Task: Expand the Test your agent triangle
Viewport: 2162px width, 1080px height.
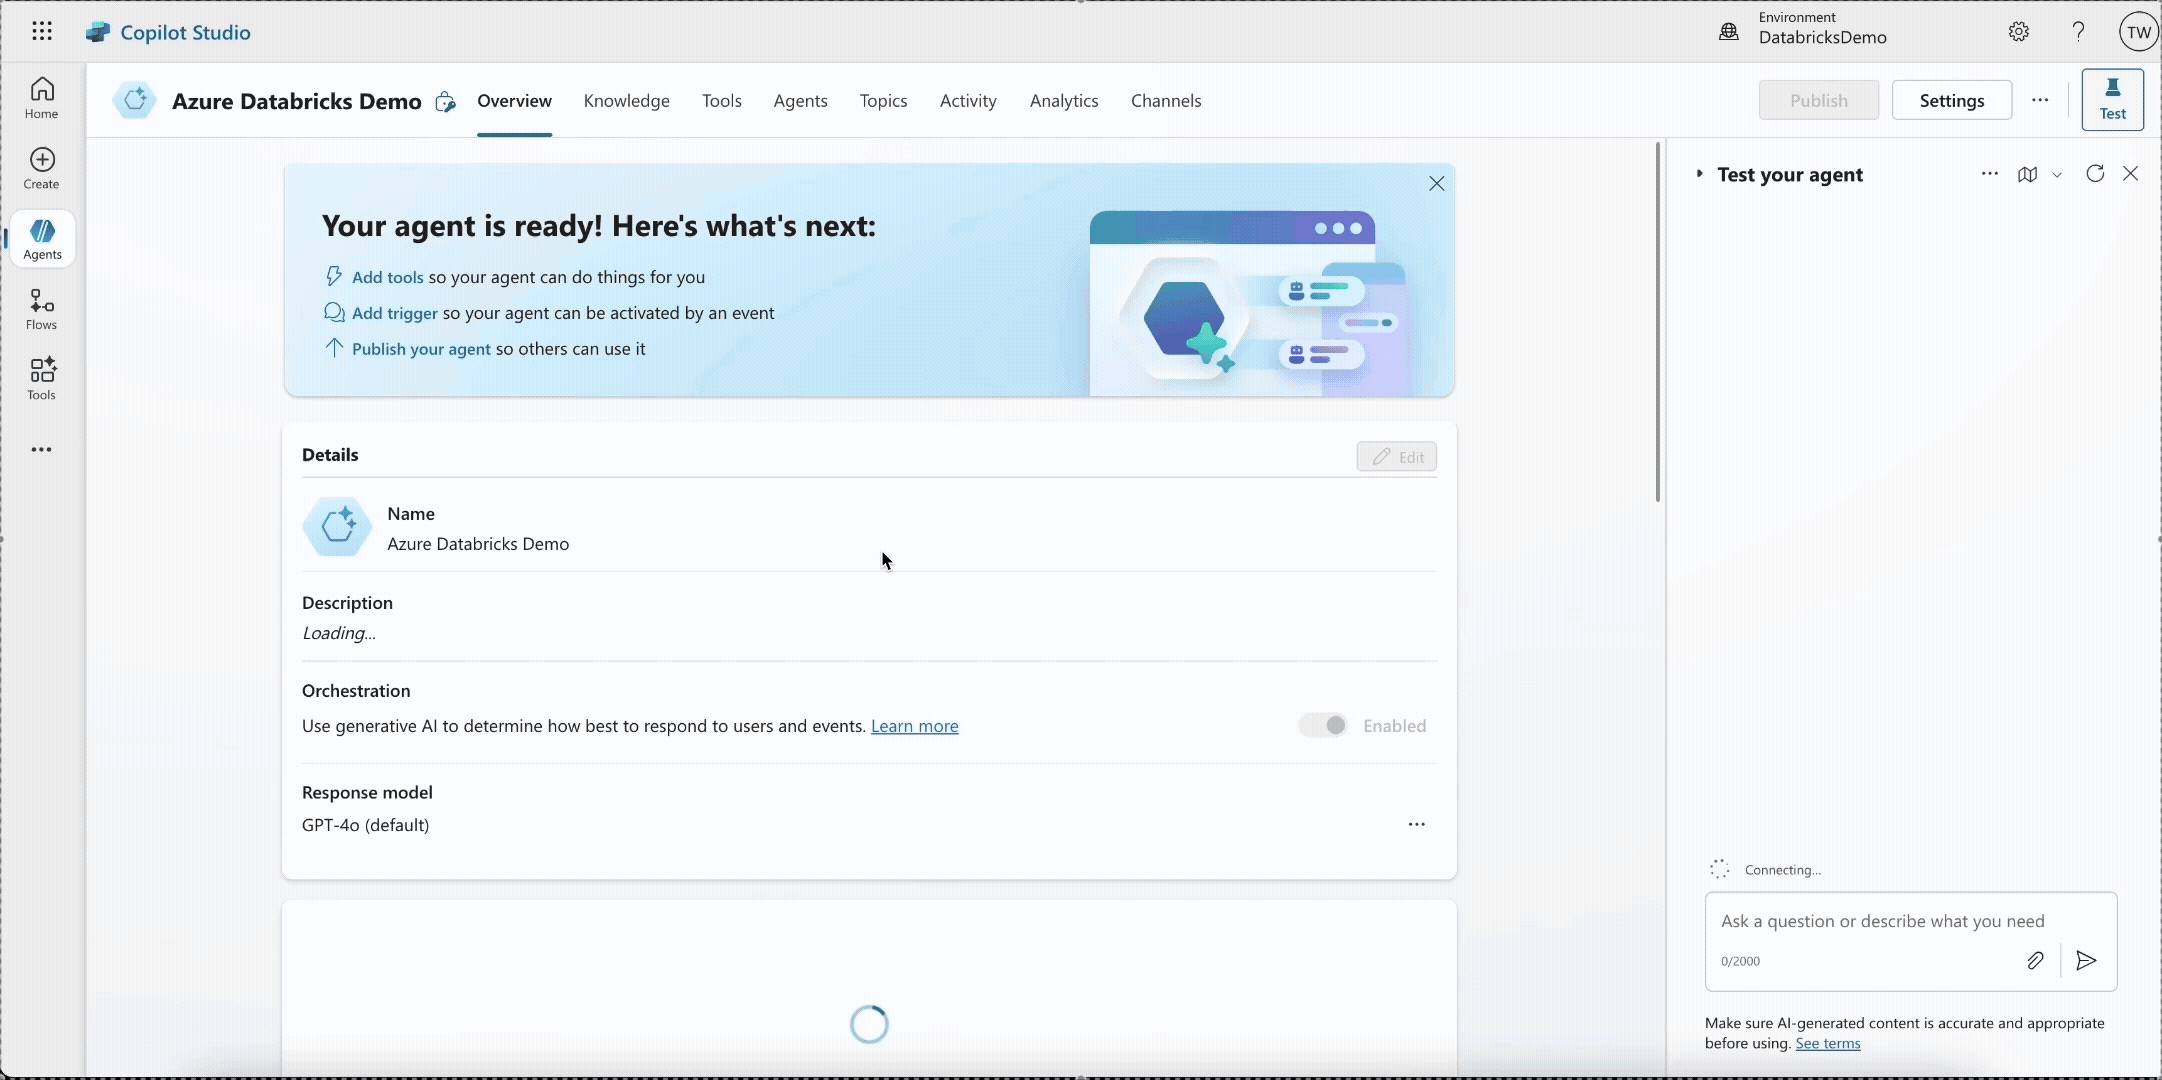Action: [x=1699, y=174]
